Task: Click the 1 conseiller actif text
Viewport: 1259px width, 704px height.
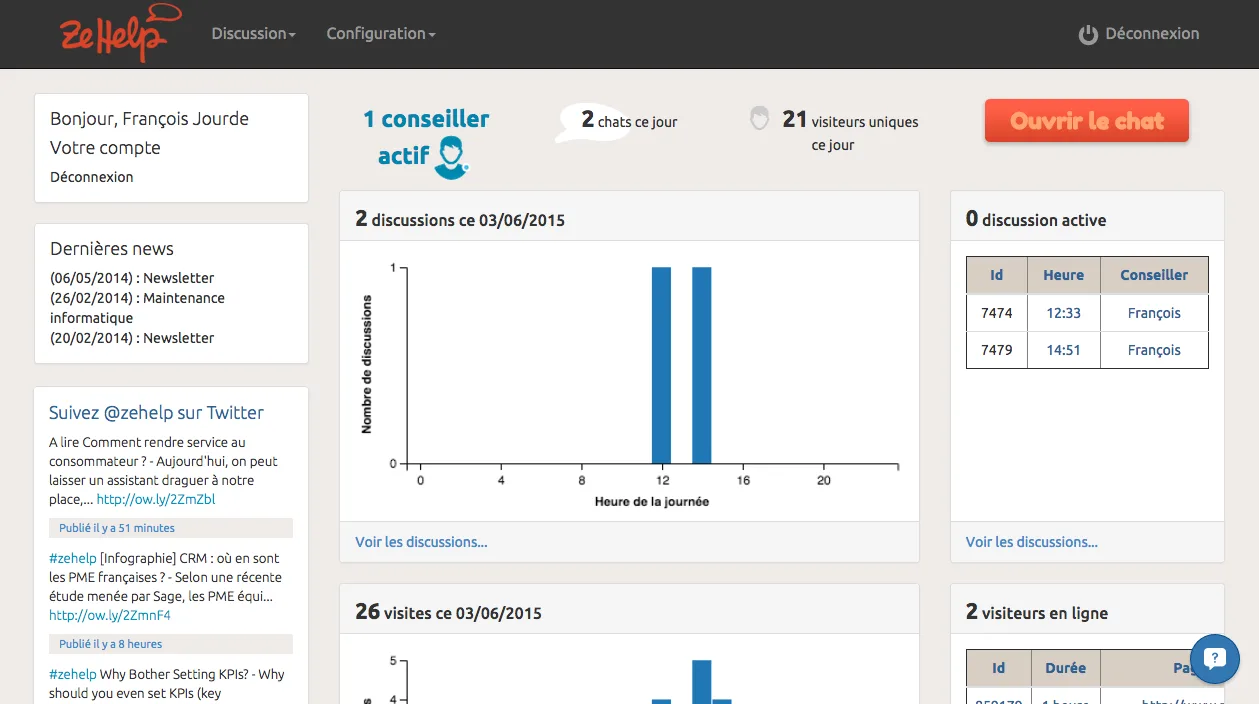Action: pos(425,137)
